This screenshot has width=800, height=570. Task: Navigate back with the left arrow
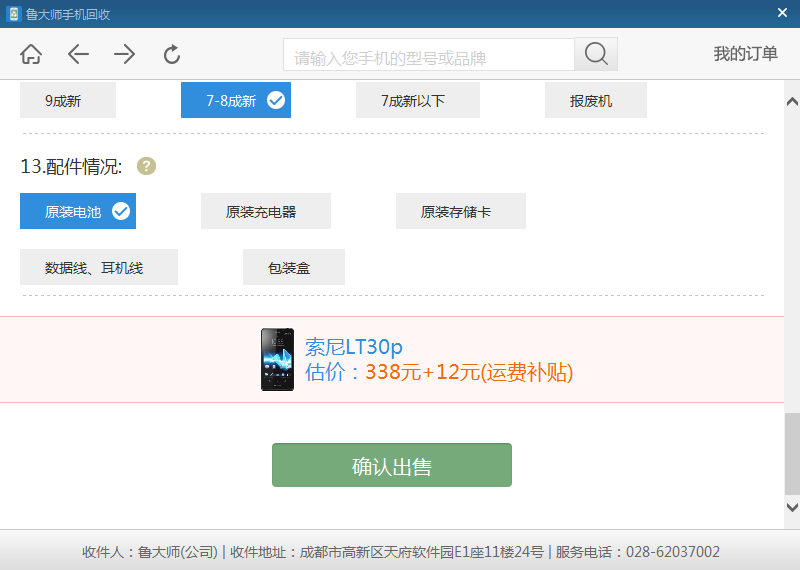pyautogui.click(x=78, y=54)
